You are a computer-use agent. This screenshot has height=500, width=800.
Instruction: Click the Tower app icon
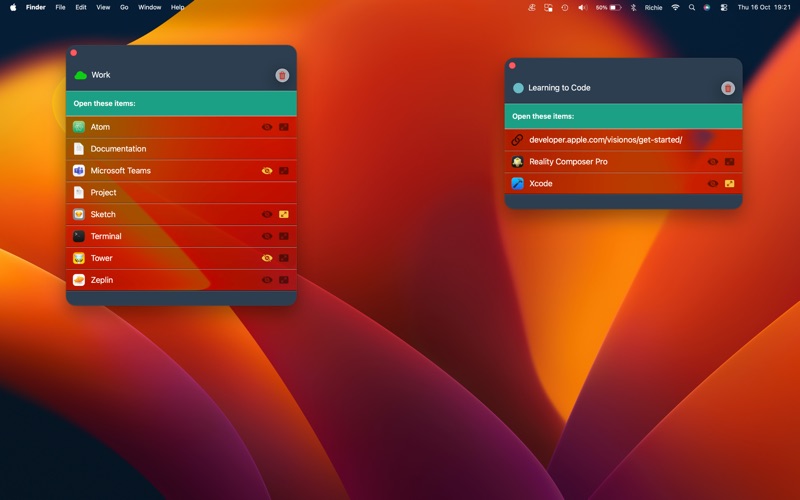(79, 258)
